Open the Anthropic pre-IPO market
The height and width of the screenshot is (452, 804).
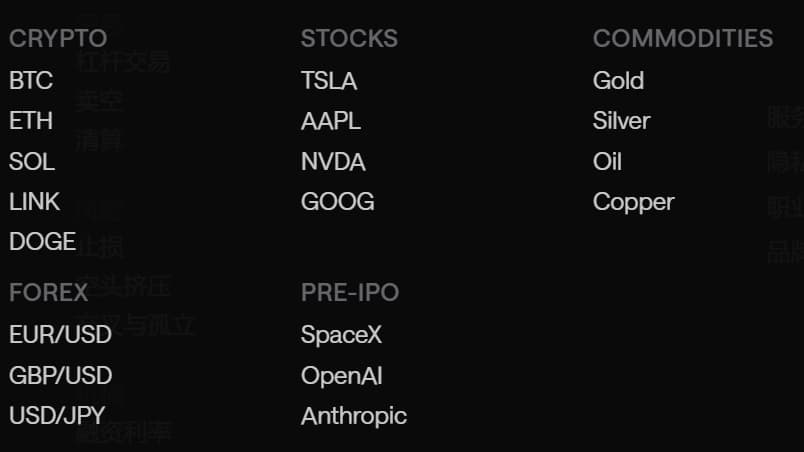coord(354,416)
